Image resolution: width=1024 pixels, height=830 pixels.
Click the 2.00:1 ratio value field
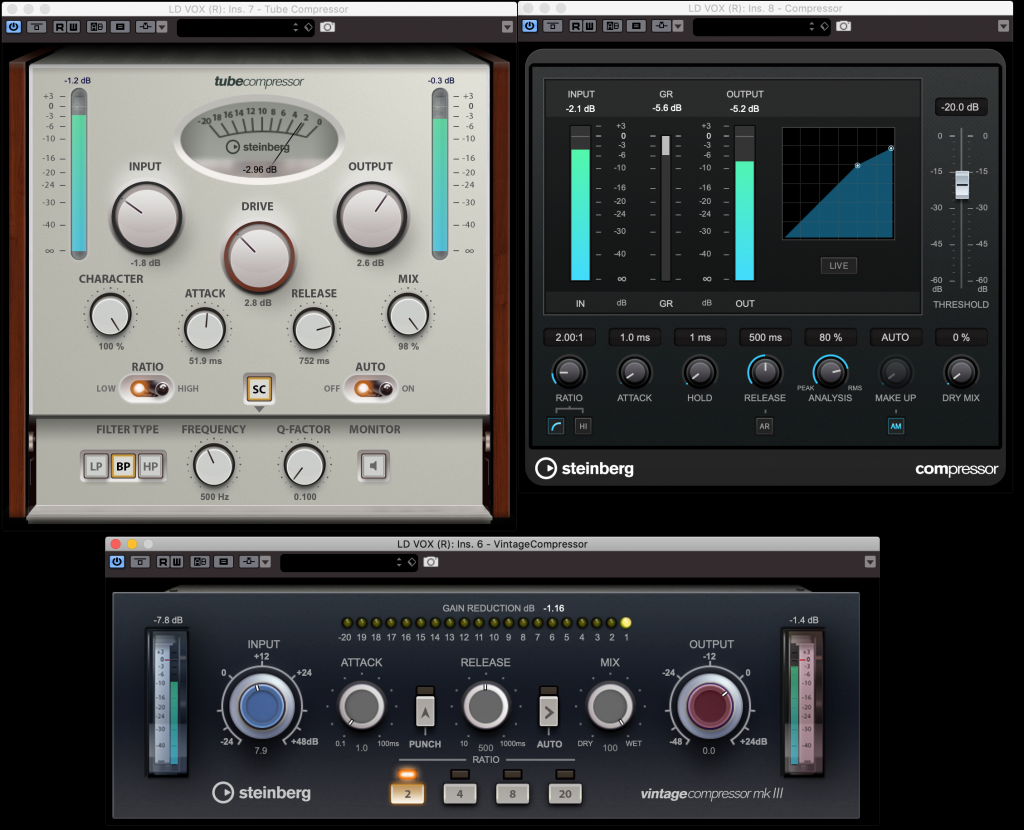pos(568,337)
